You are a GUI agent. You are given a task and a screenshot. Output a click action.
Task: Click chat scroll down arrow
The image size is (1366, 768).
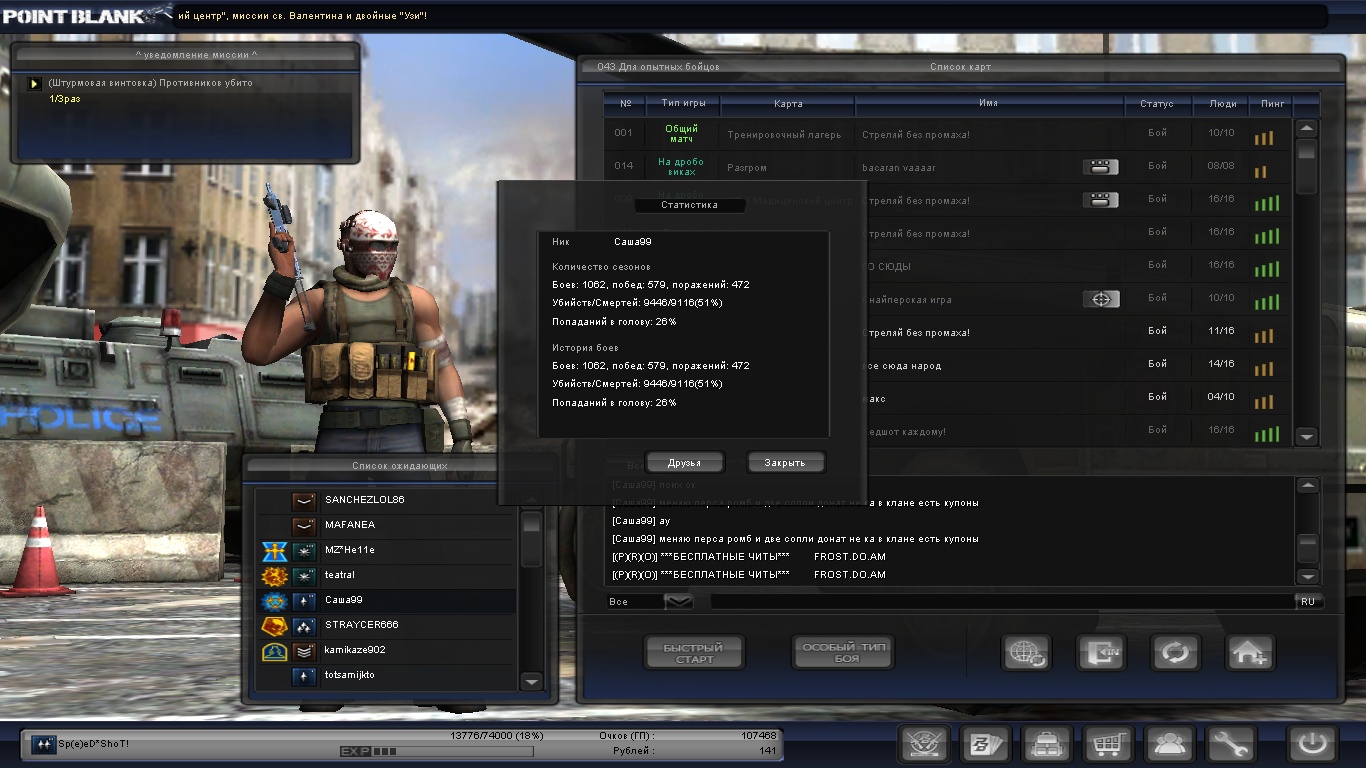[1307, 577]
